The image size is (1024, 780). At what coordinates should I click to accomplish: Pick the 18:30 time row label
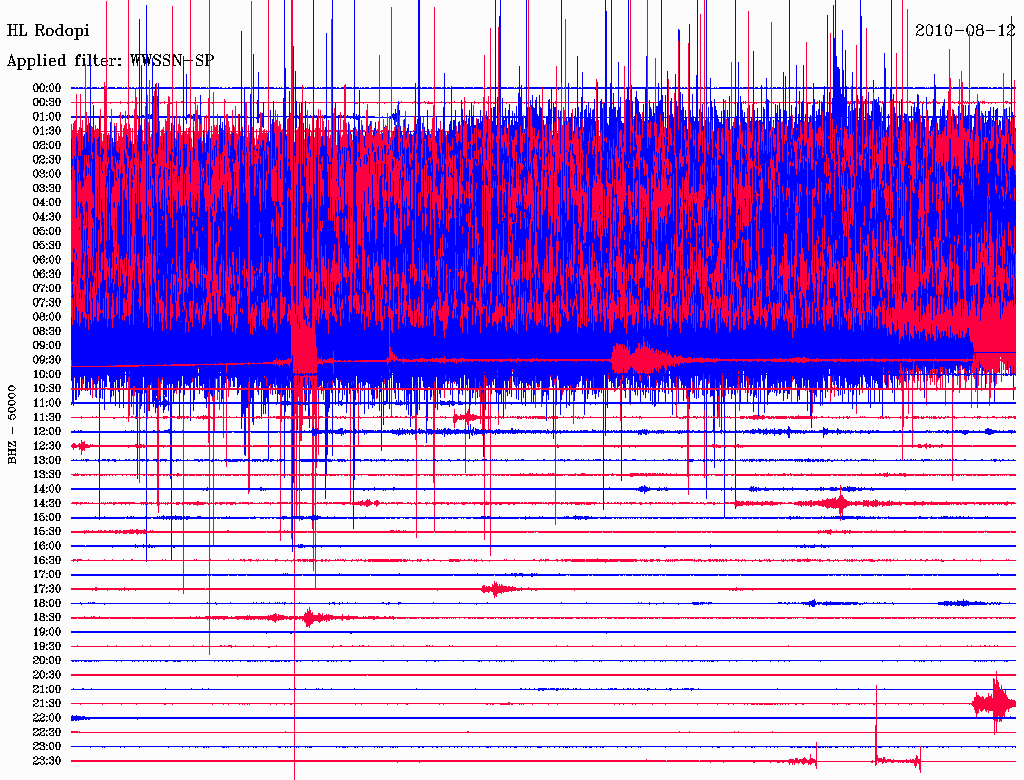point(47,618)
